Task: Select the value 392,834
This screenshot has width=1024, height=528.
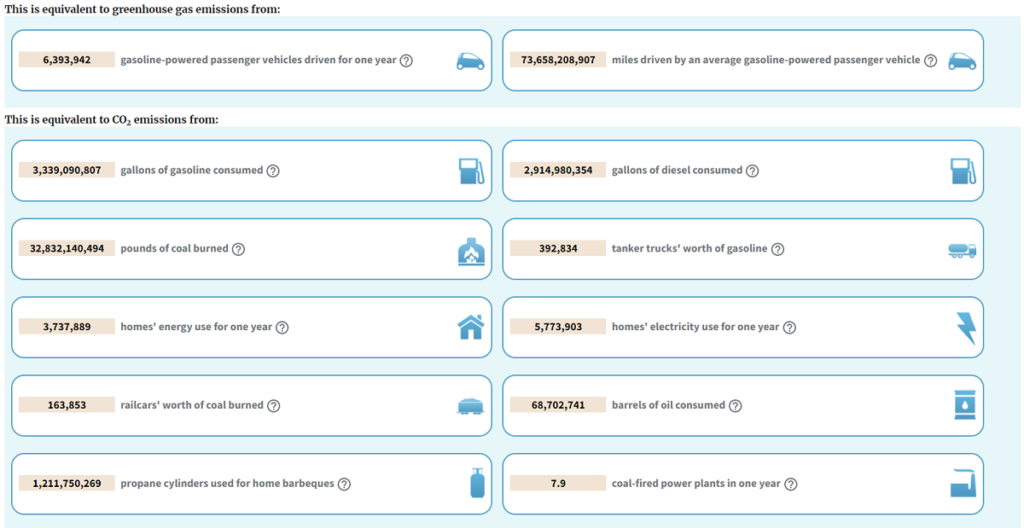Action: [x=558, y=248]
